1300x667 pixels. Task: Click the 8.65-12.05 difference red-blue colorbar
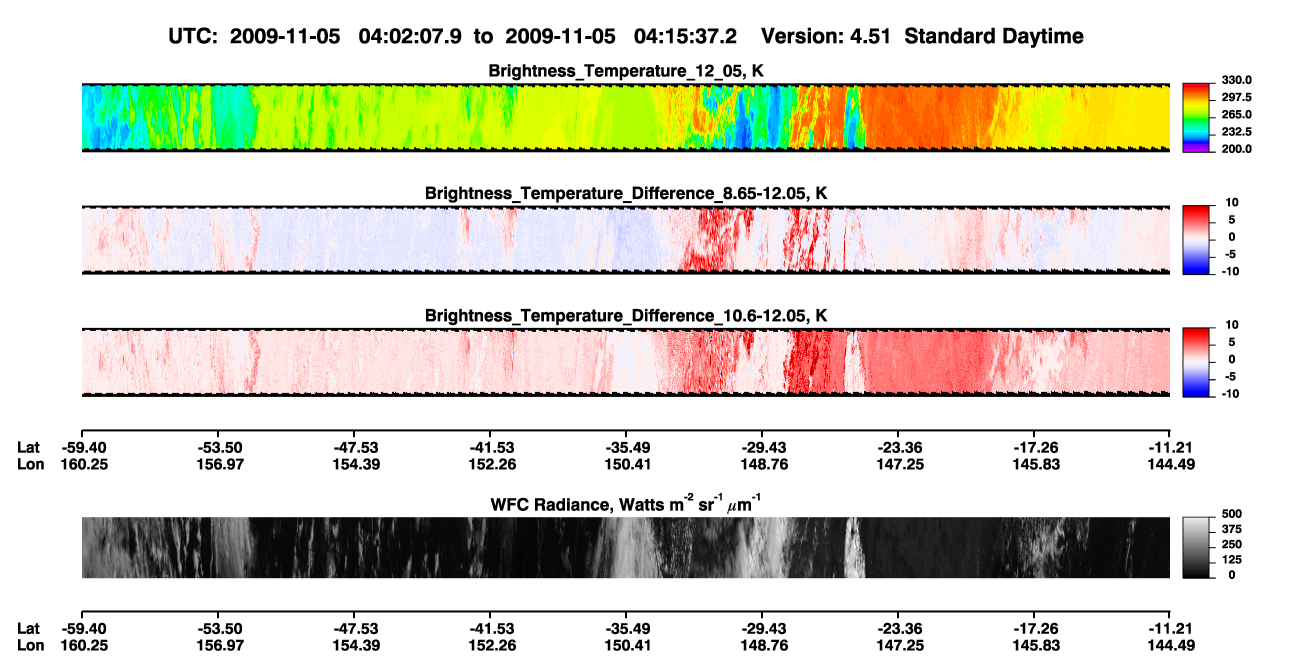coord(1196,239)
